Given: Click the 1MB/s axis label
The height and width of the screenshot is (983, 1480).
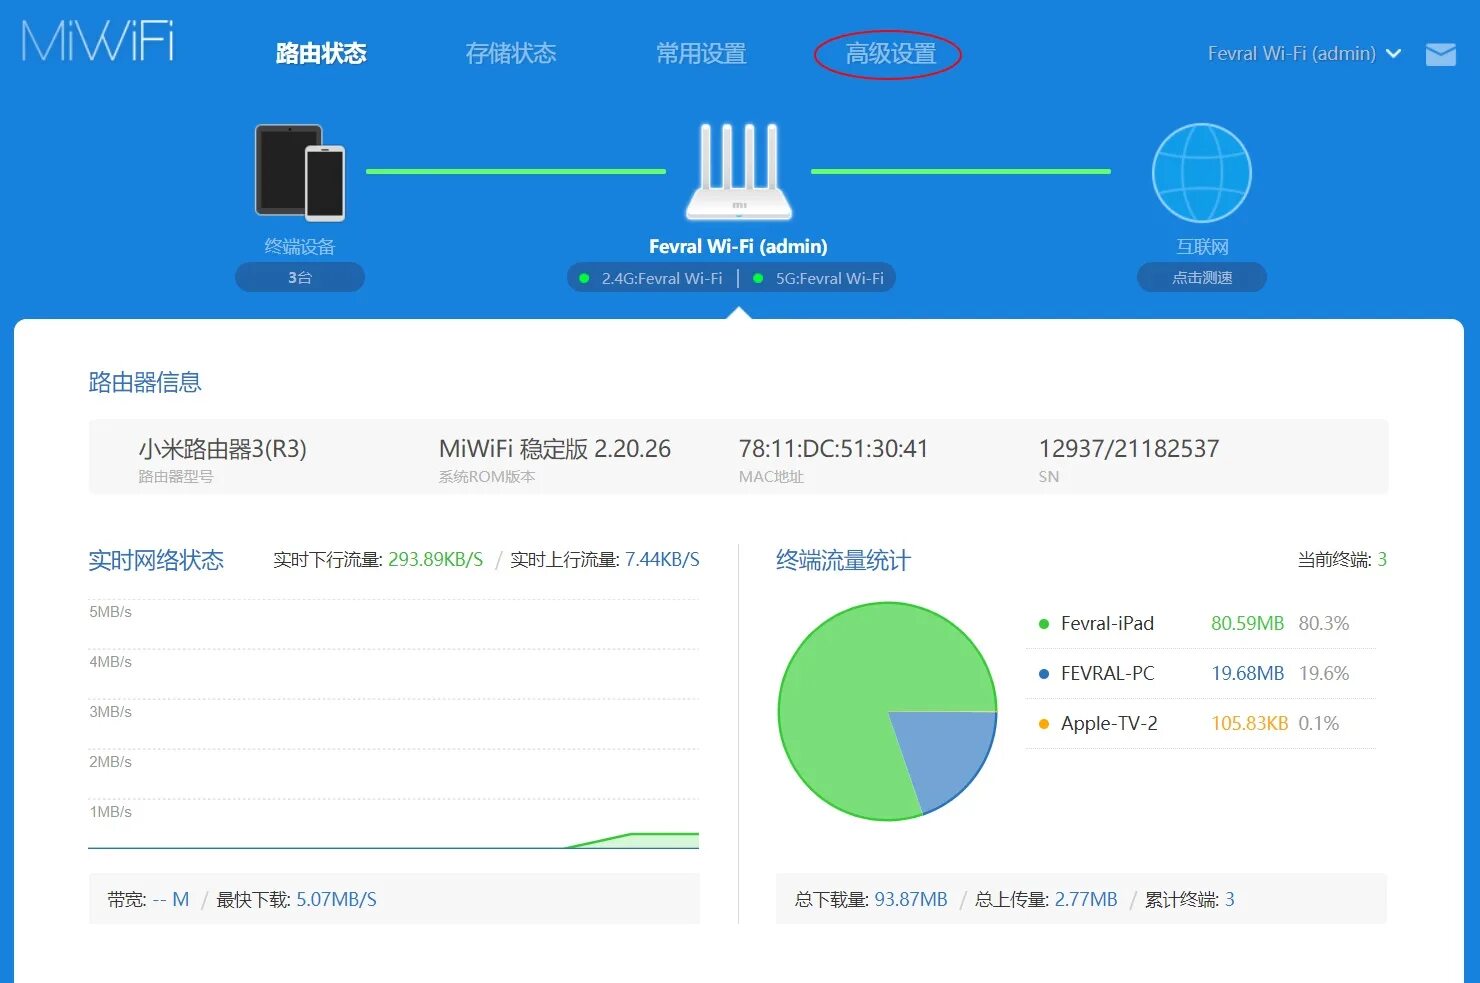Looking at the screenshot, I should pyautogui.click(x=110, y=812).
